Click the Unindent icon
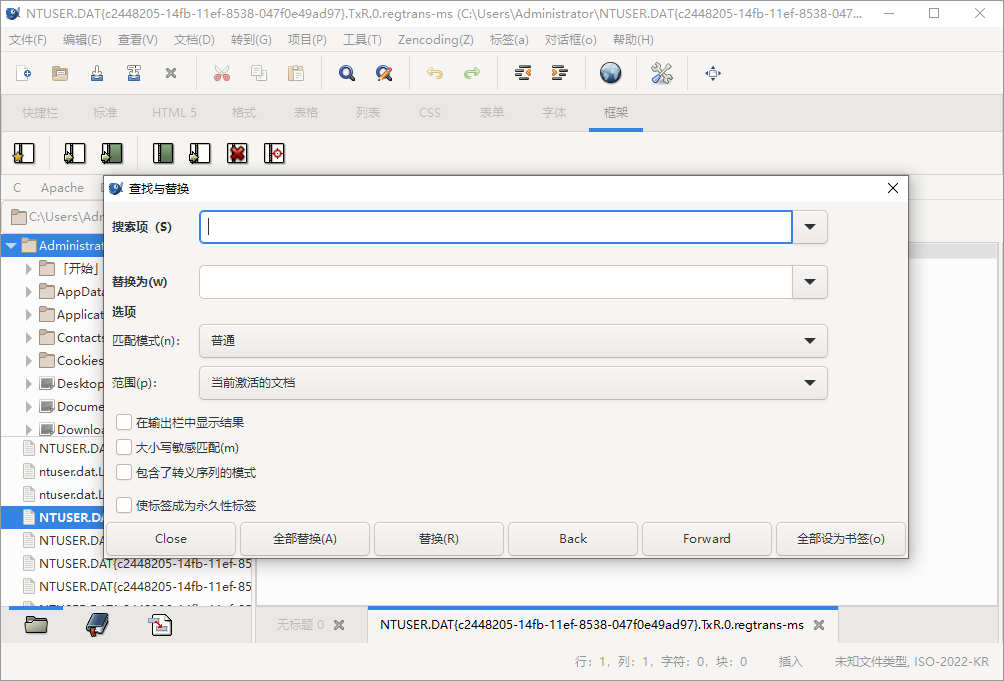The height and width of the screenshot is (681, 1004). point(523,73)
